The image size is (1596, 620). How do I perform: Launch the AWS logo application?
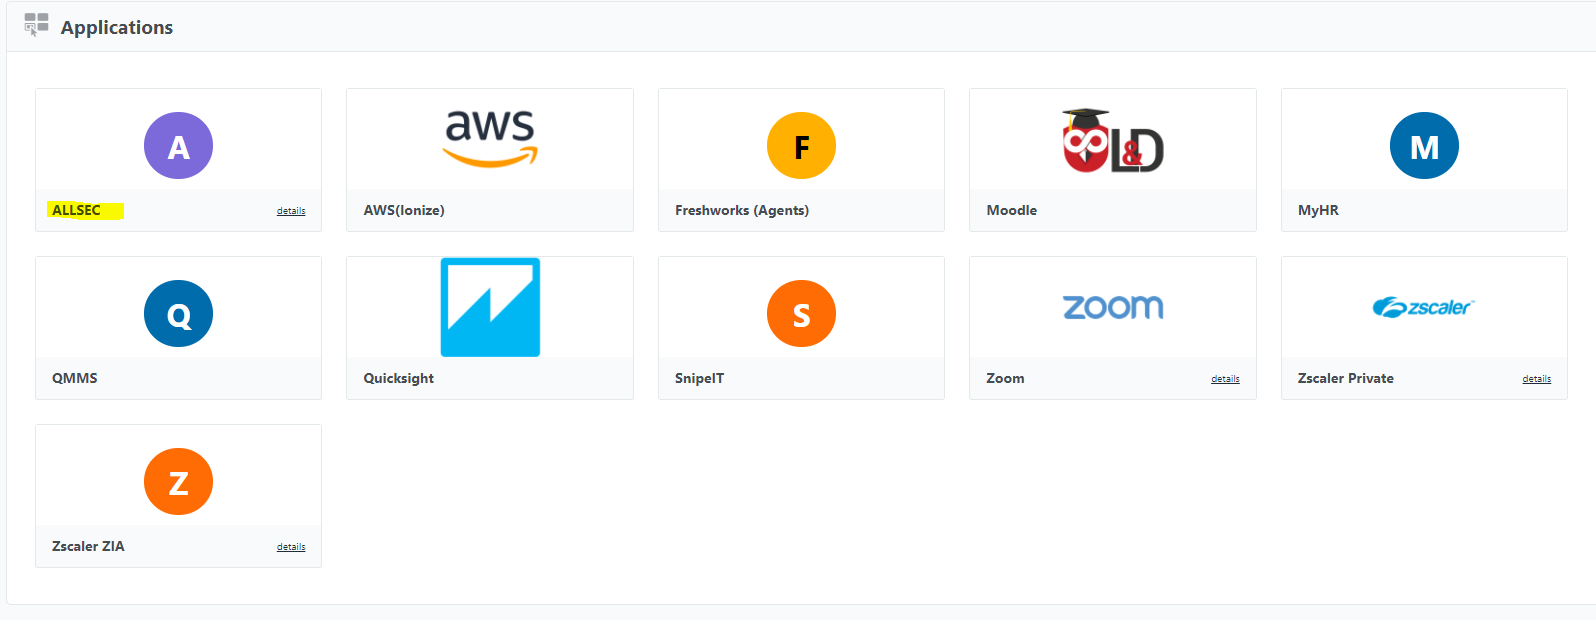tap(490, 138)
